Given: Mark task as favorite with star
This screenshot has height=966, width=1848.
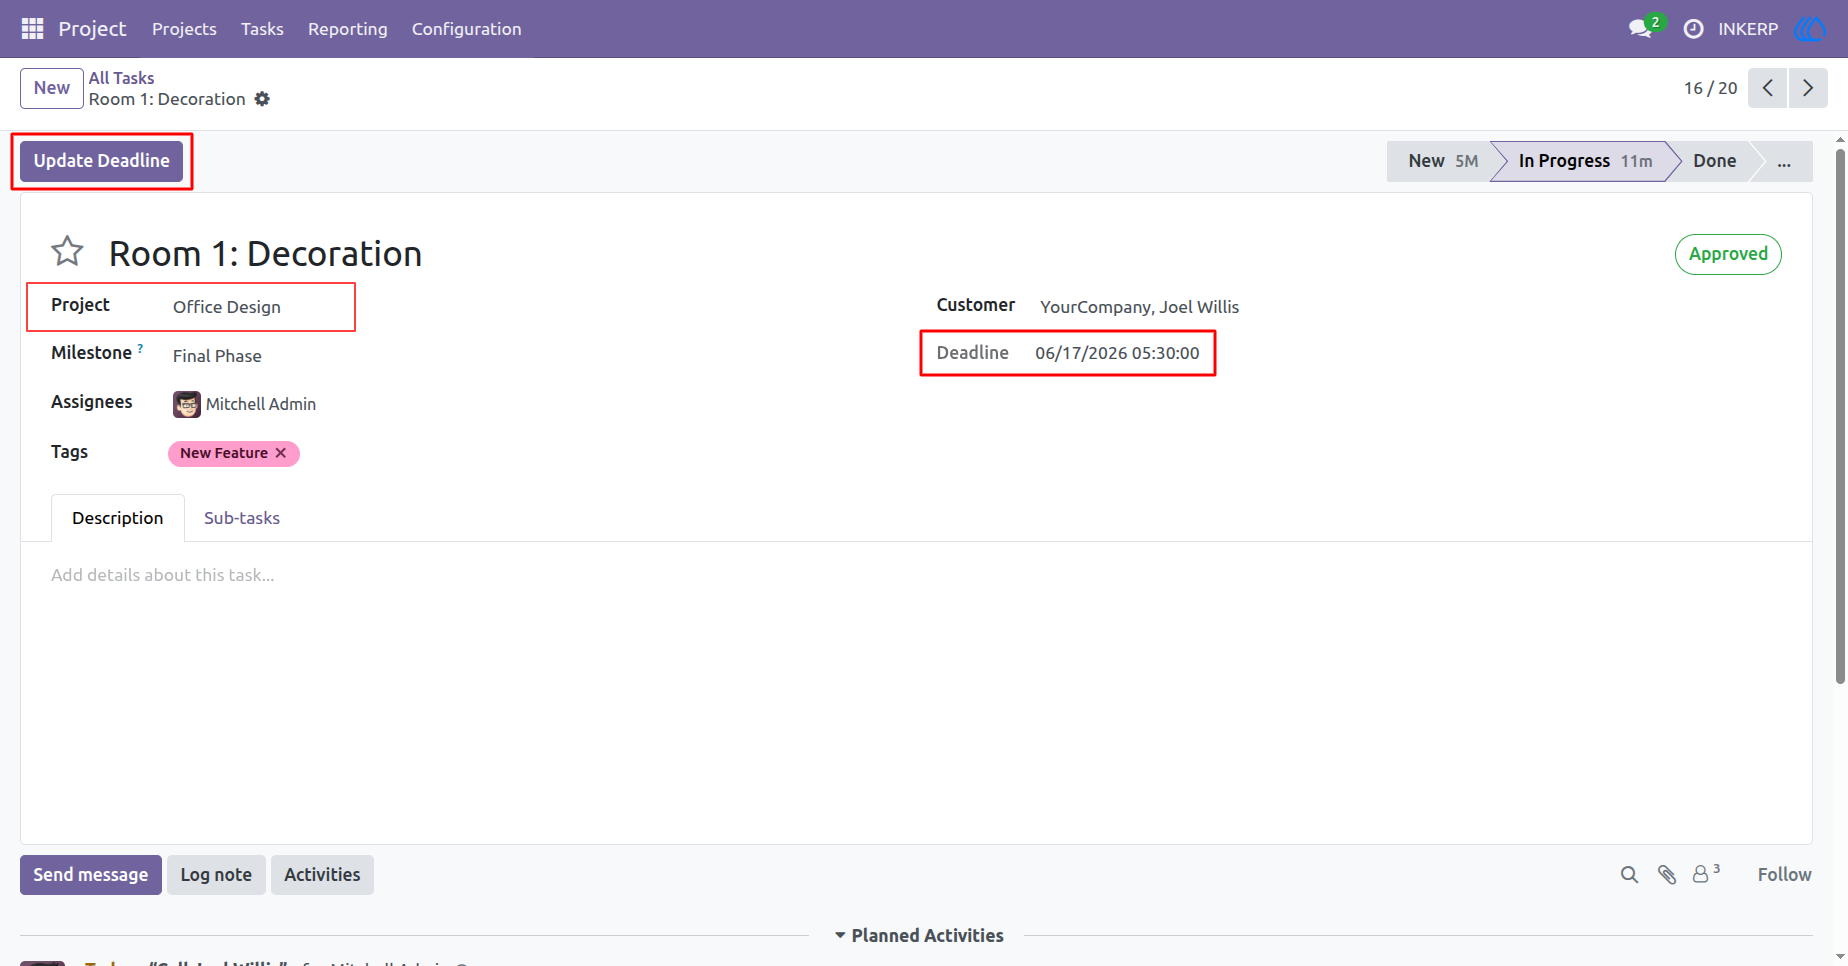Looking at the screenshot, I should click(x=67, y=251).
